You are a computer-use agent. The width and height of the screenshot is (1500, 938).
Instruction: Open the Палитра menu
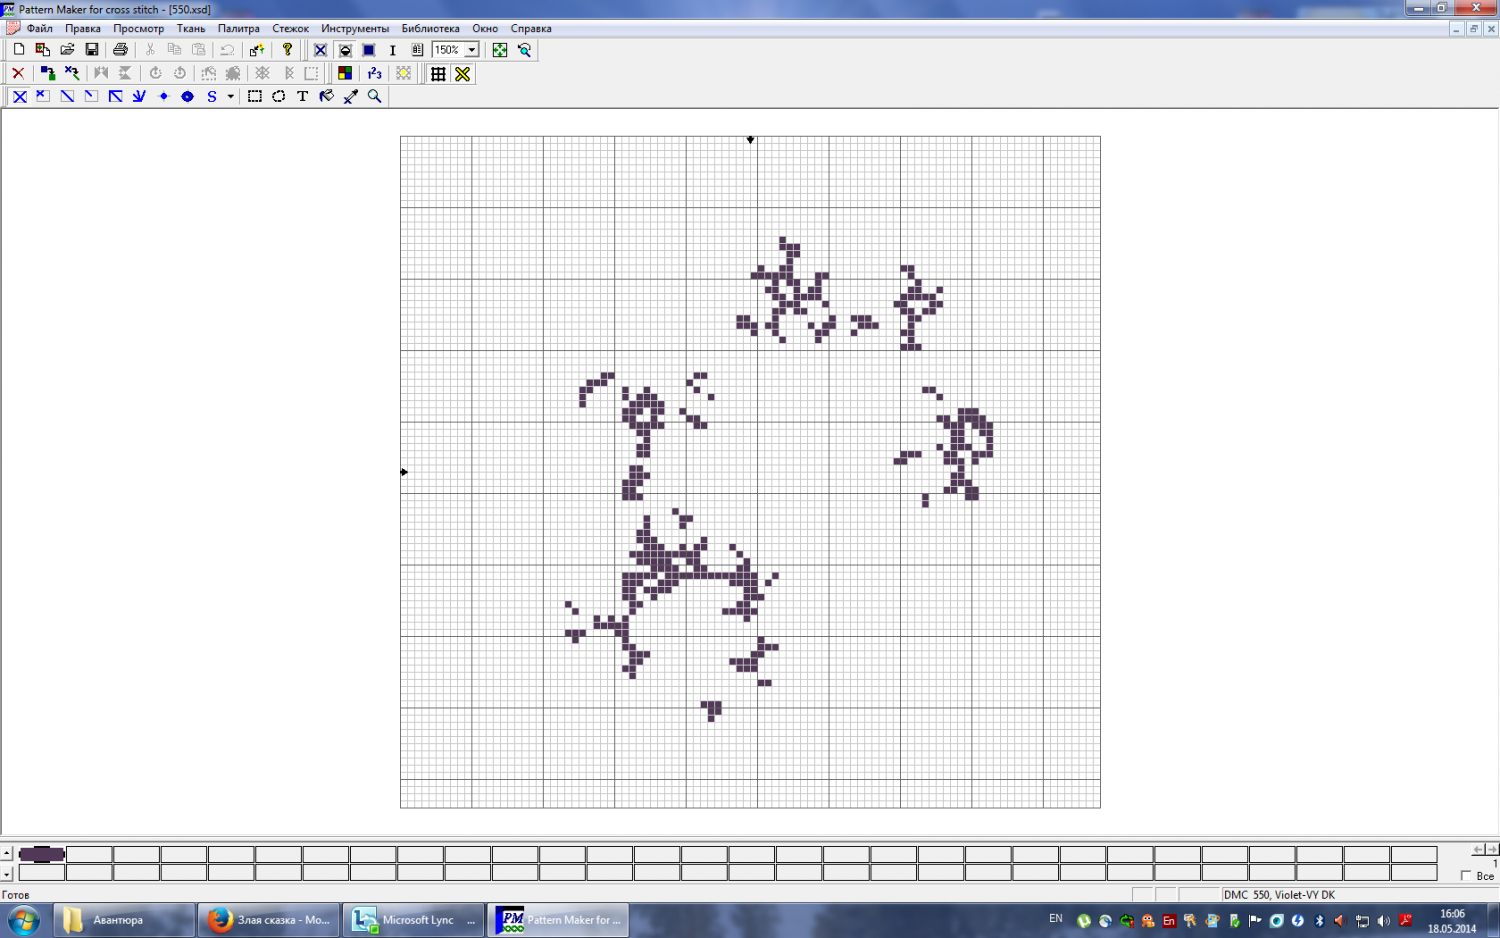coord(238,29)
